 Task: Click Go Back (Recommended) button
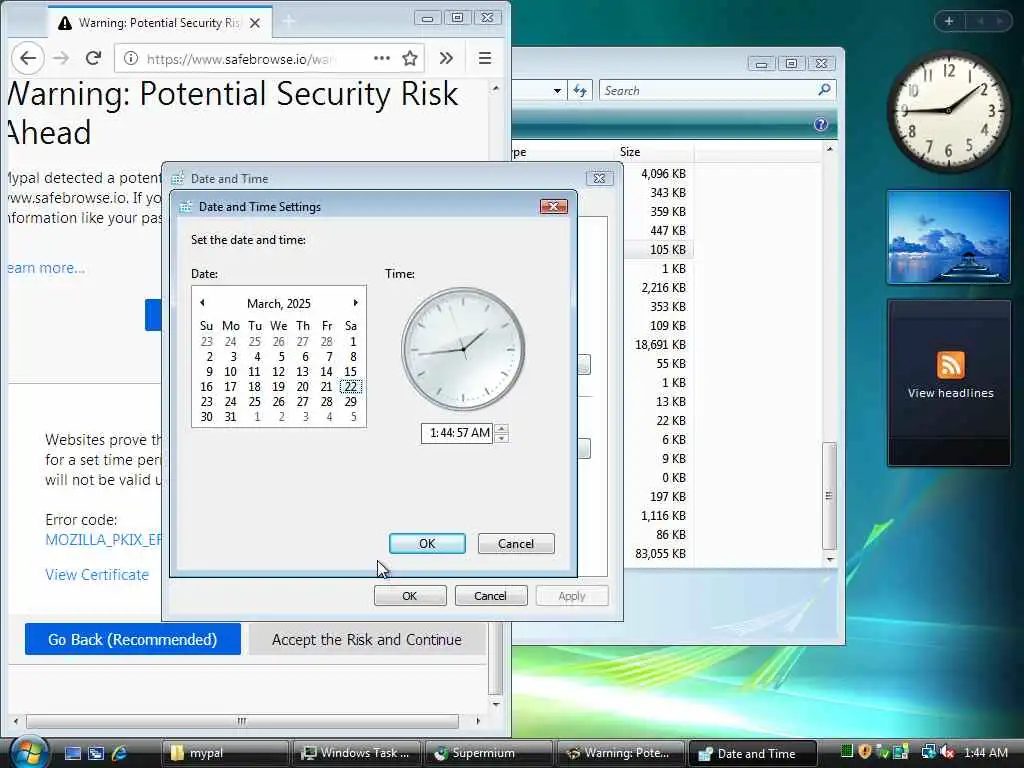click(x=133, y=639)
